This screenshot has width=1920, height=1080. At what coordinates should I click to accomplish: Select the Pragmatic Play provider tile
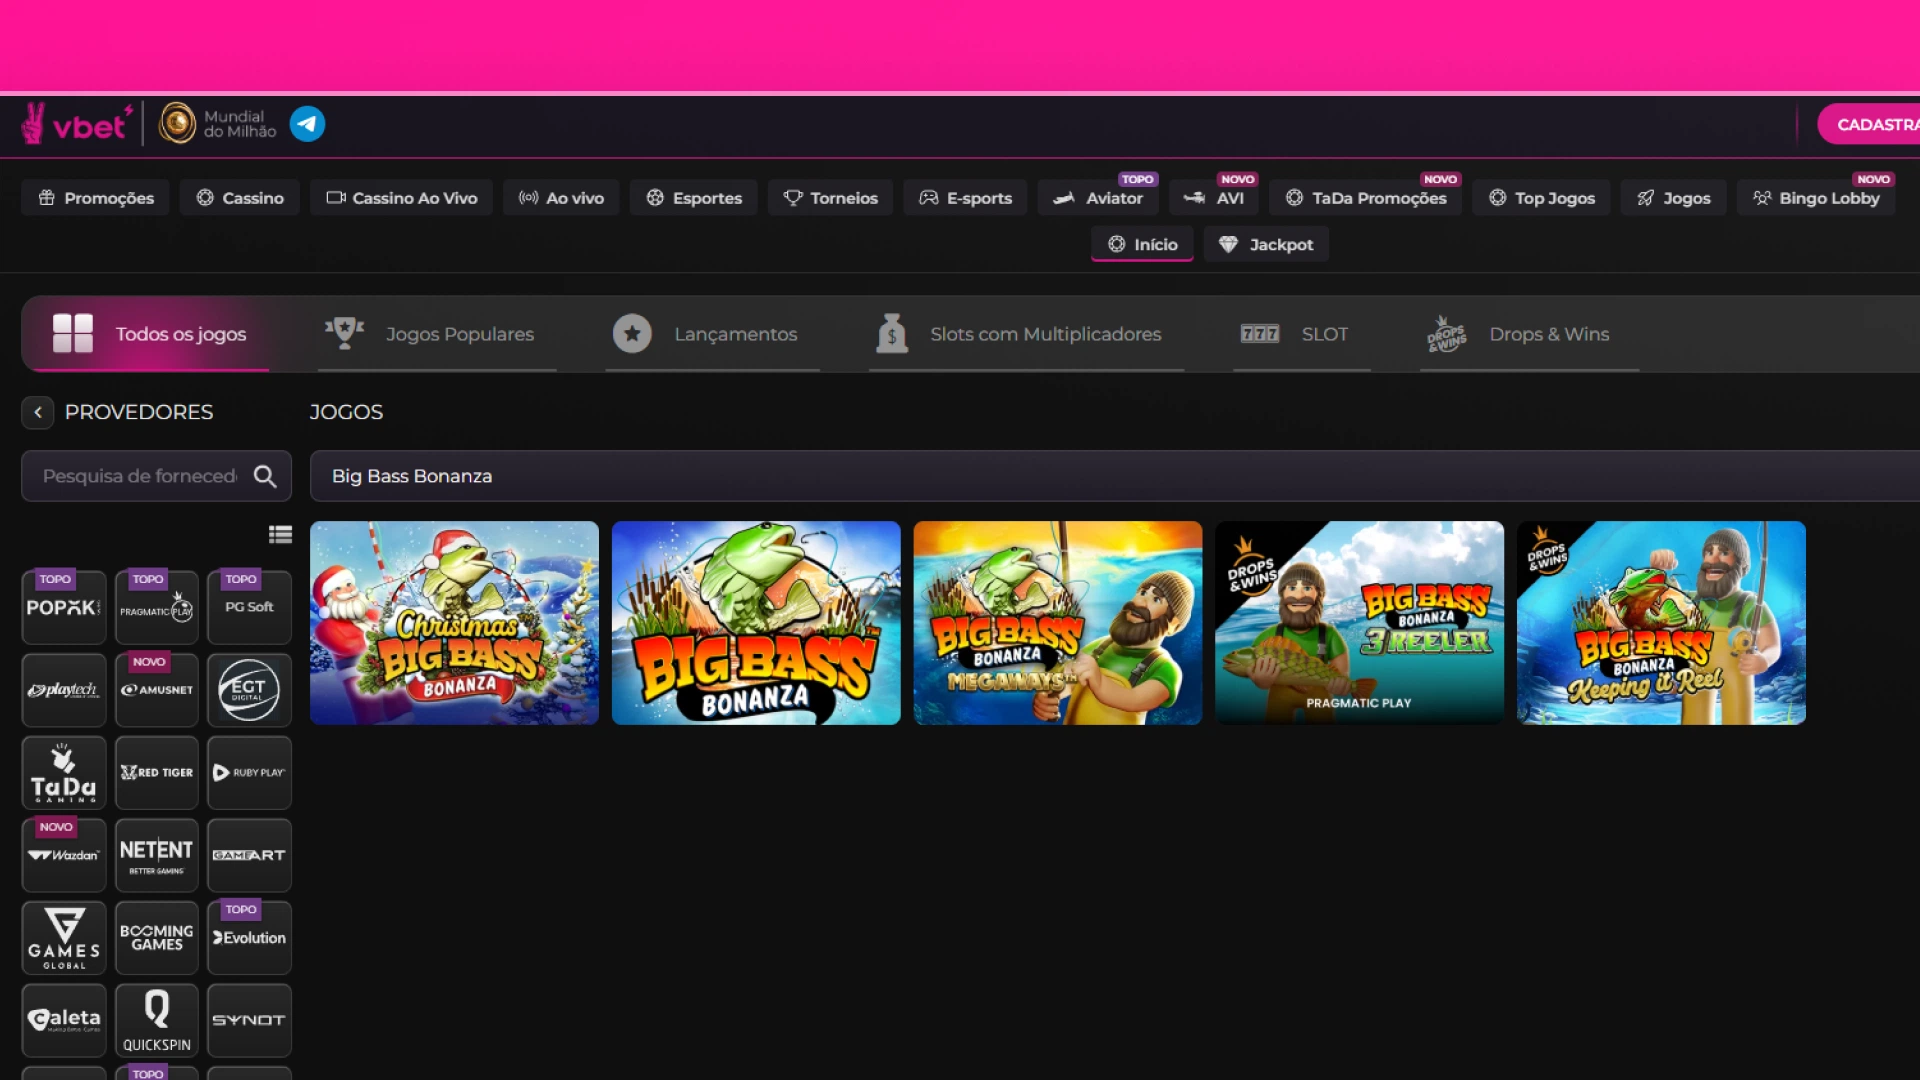(157, 607)
